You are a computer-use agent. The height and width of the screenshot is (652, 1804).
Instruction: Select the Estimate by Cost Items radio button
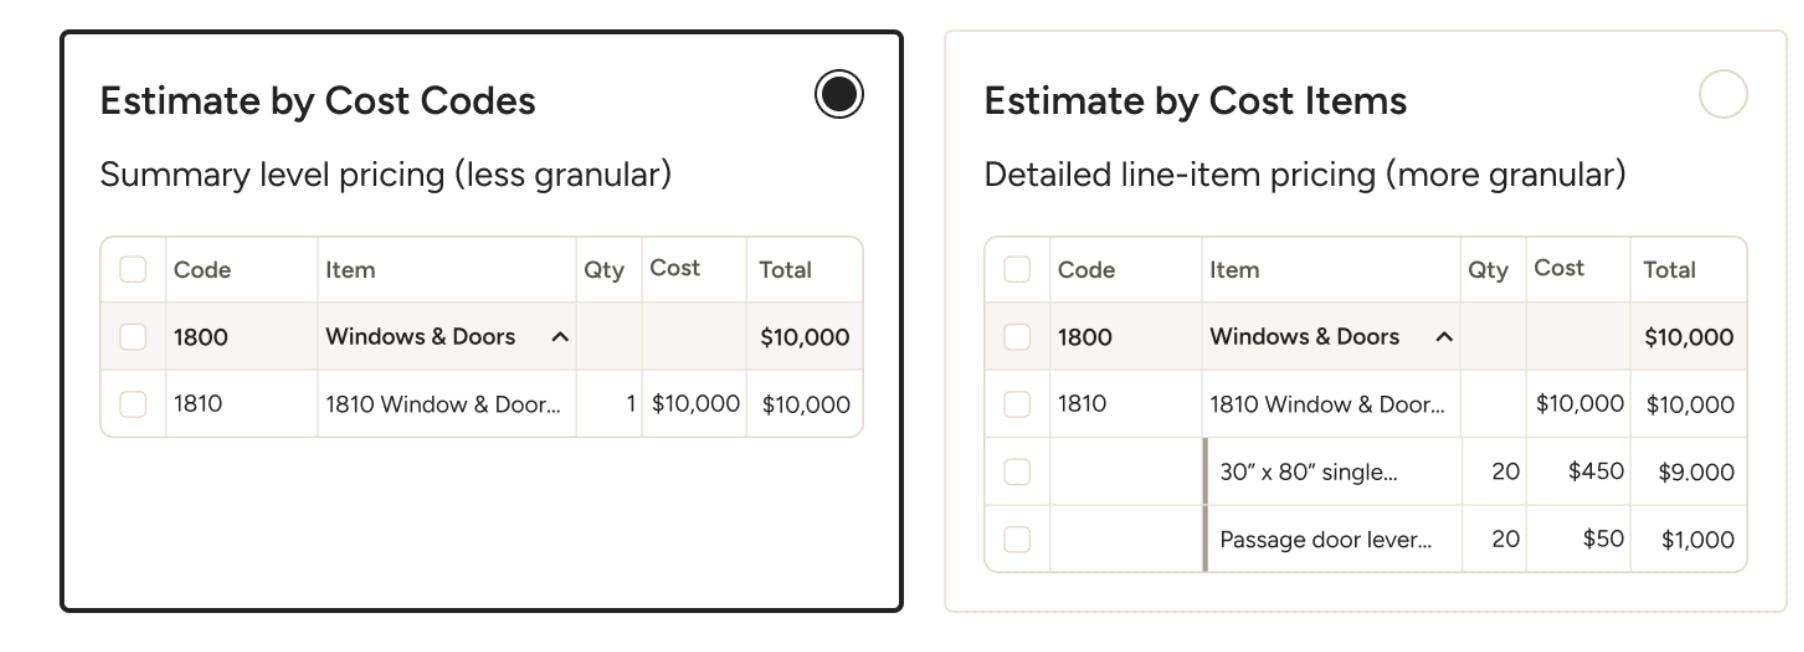pyautogui.click(x=1722, y=94)
